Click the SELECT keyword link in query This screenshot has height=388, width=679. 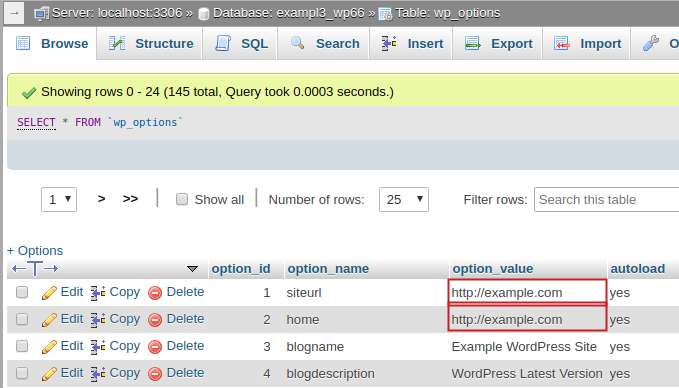click(x=36, y=123)
